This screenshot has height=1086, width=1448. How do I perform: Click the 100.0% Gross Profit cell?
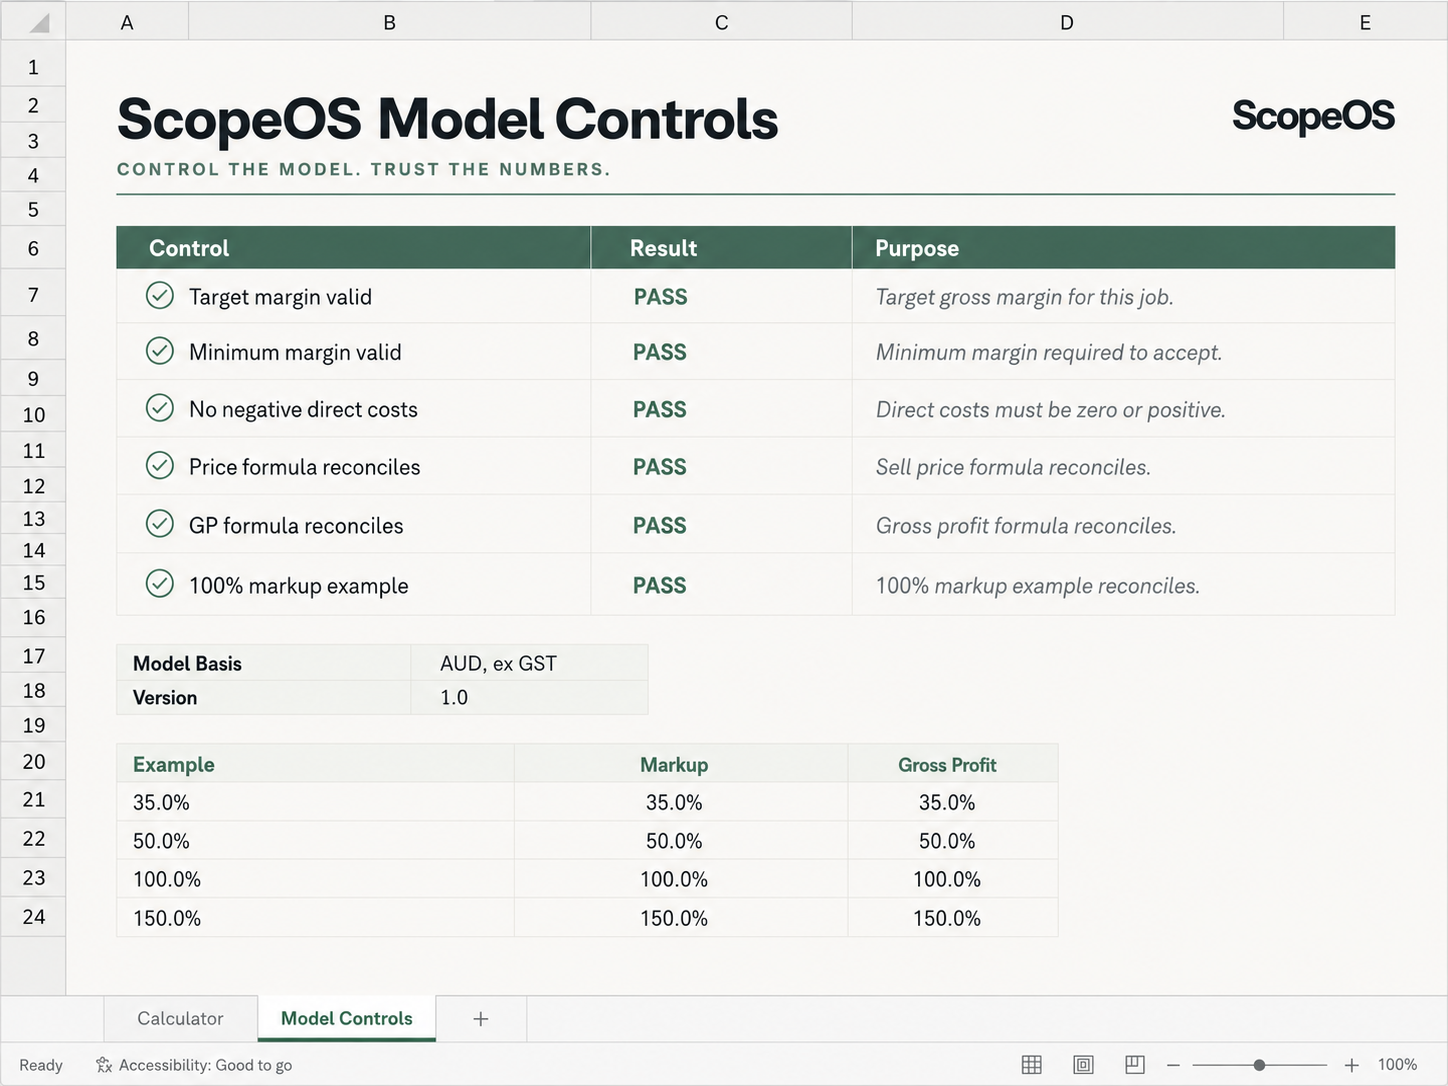(x=953, y=879)
